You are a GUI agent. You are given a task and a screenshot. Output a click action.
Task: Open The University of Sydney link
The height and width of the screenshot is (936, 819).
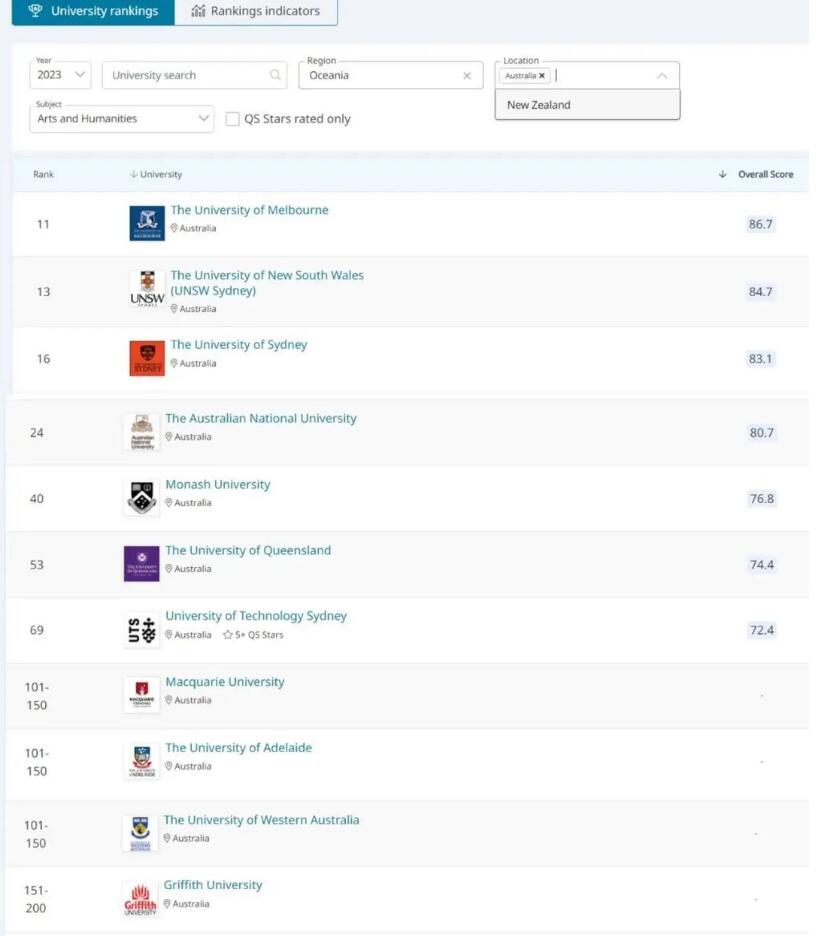click(239, 344)
